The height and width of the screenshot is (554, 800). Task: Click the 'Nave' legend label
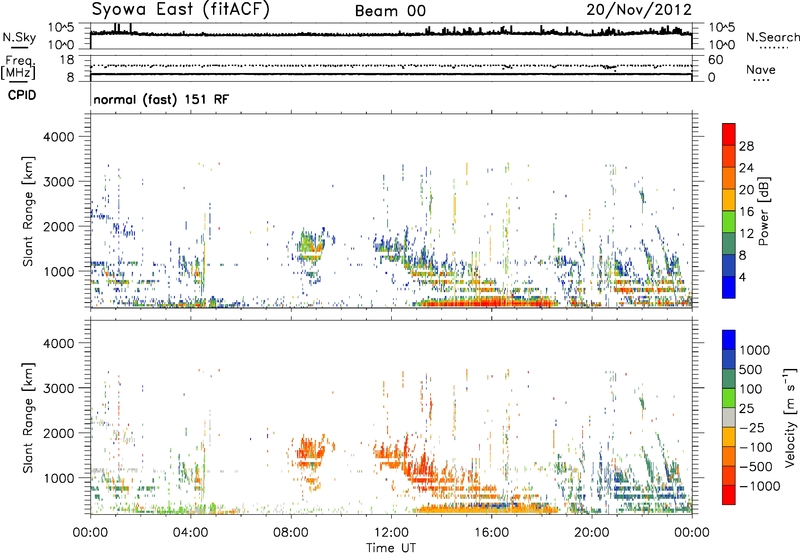coord(761,69)
